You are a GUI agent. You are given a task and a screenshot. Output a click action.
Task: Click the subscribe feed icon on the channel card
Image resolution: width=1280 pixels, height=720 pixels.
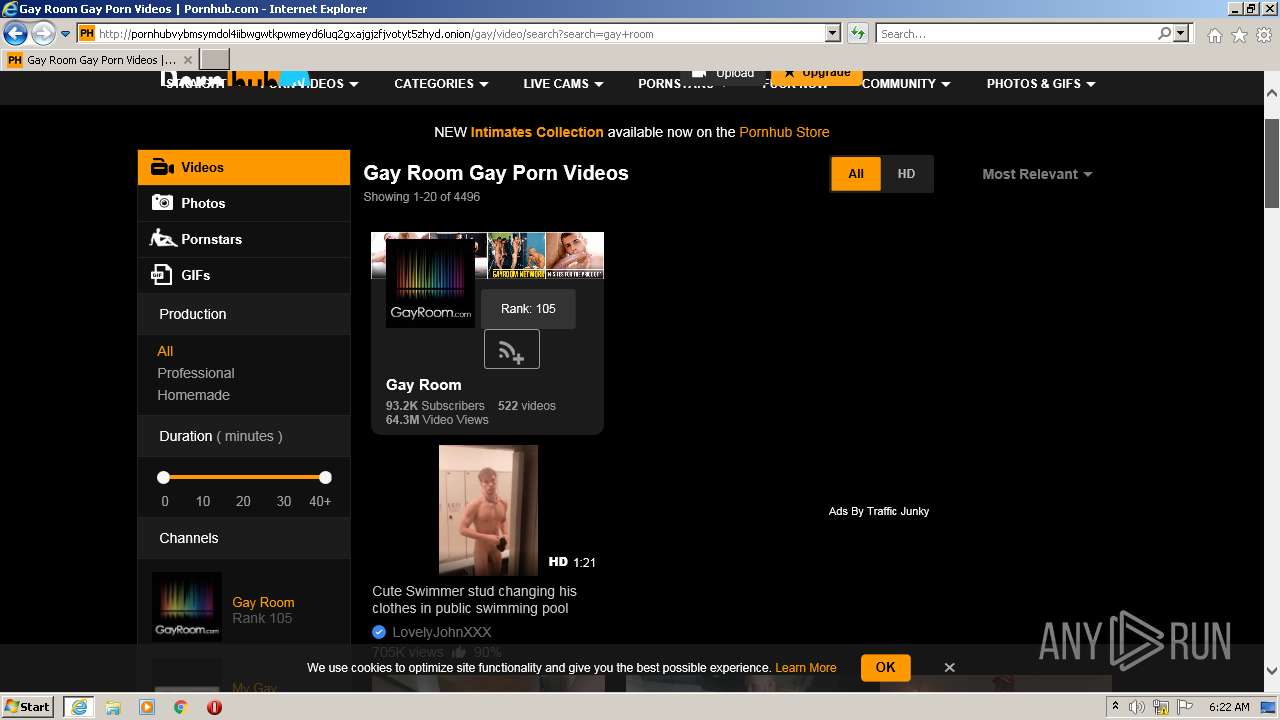click(x=511, y=349)
